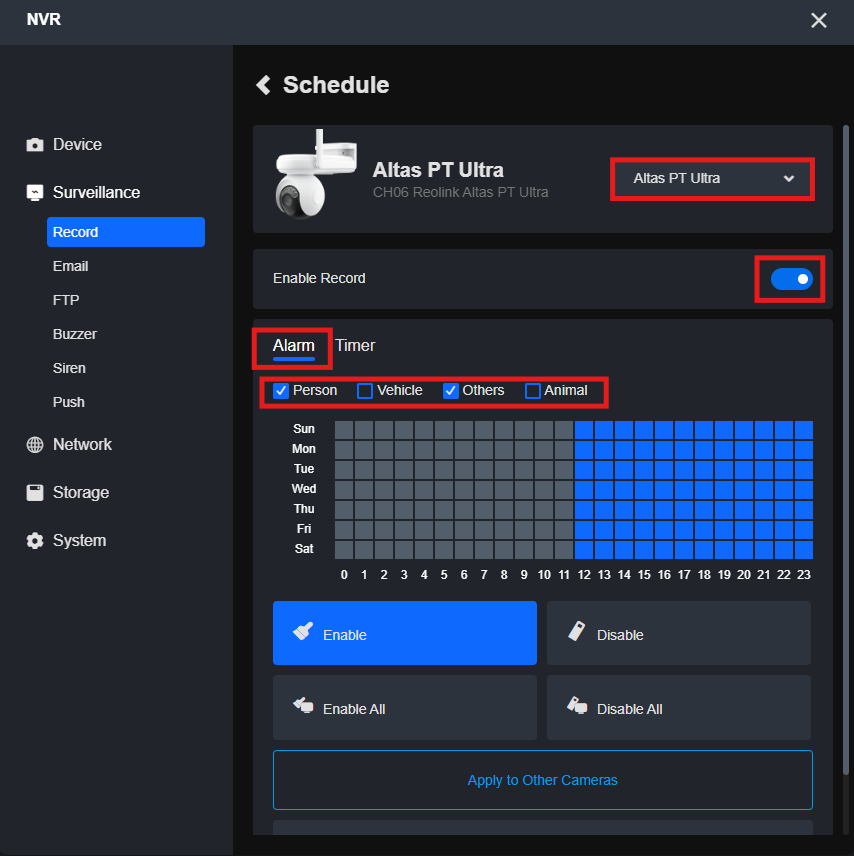Click the Enable All brush icon
This screenshot has height=856, width=854.
303,705
